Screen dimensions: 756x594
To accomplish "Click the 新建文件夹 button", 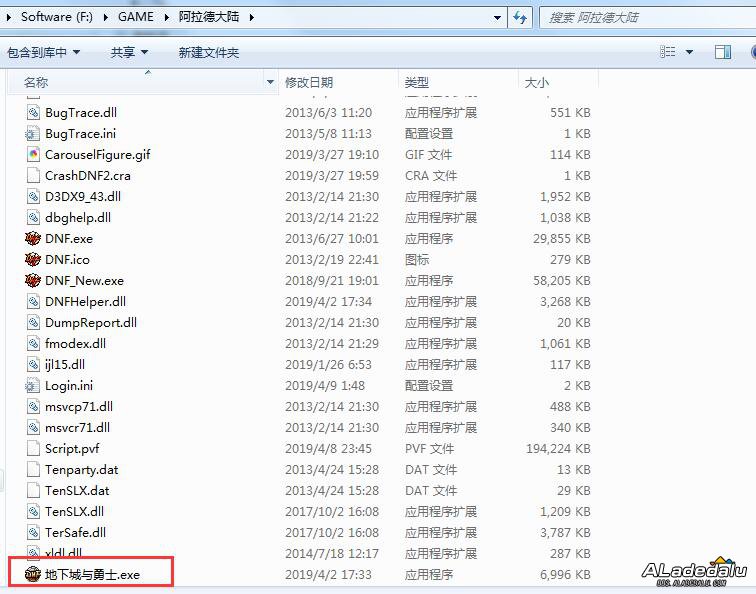I will point(209,52).
